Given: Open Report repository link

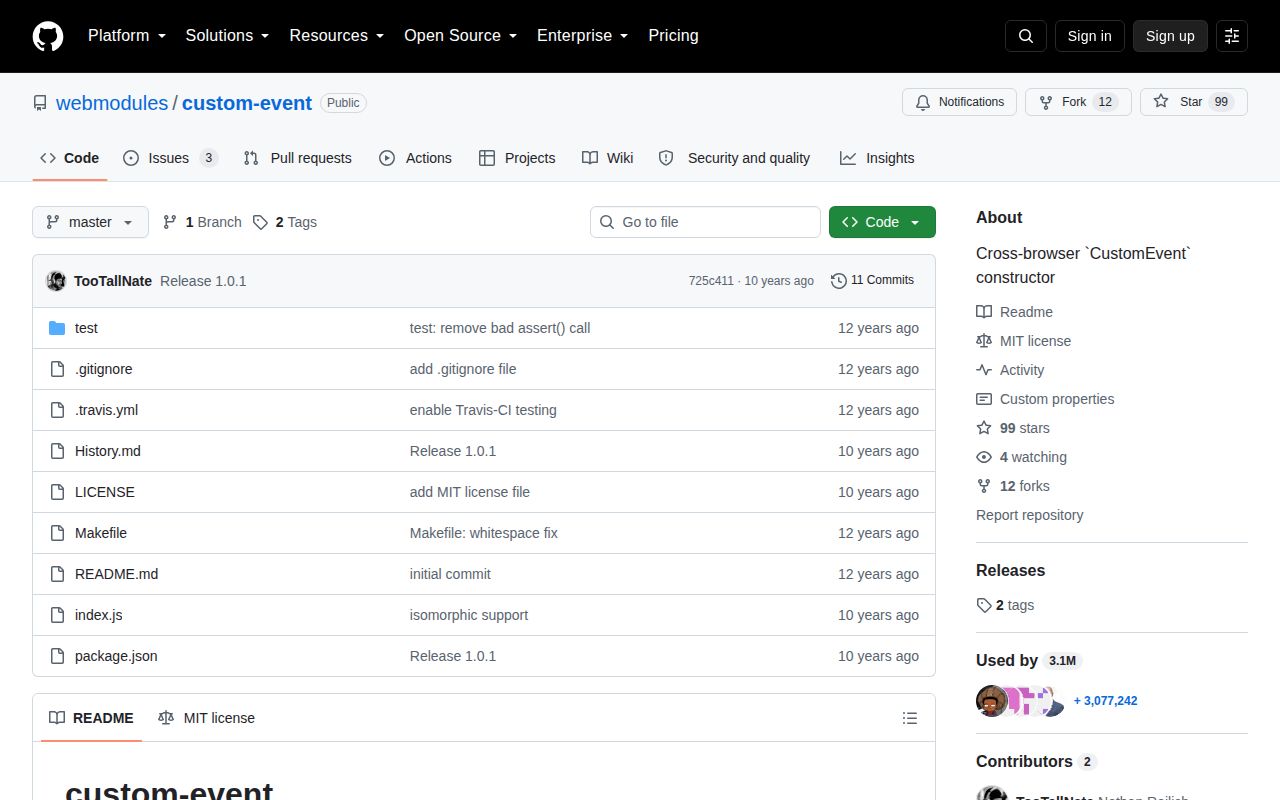Looking at the screenshot, I should coord(1029,515).
